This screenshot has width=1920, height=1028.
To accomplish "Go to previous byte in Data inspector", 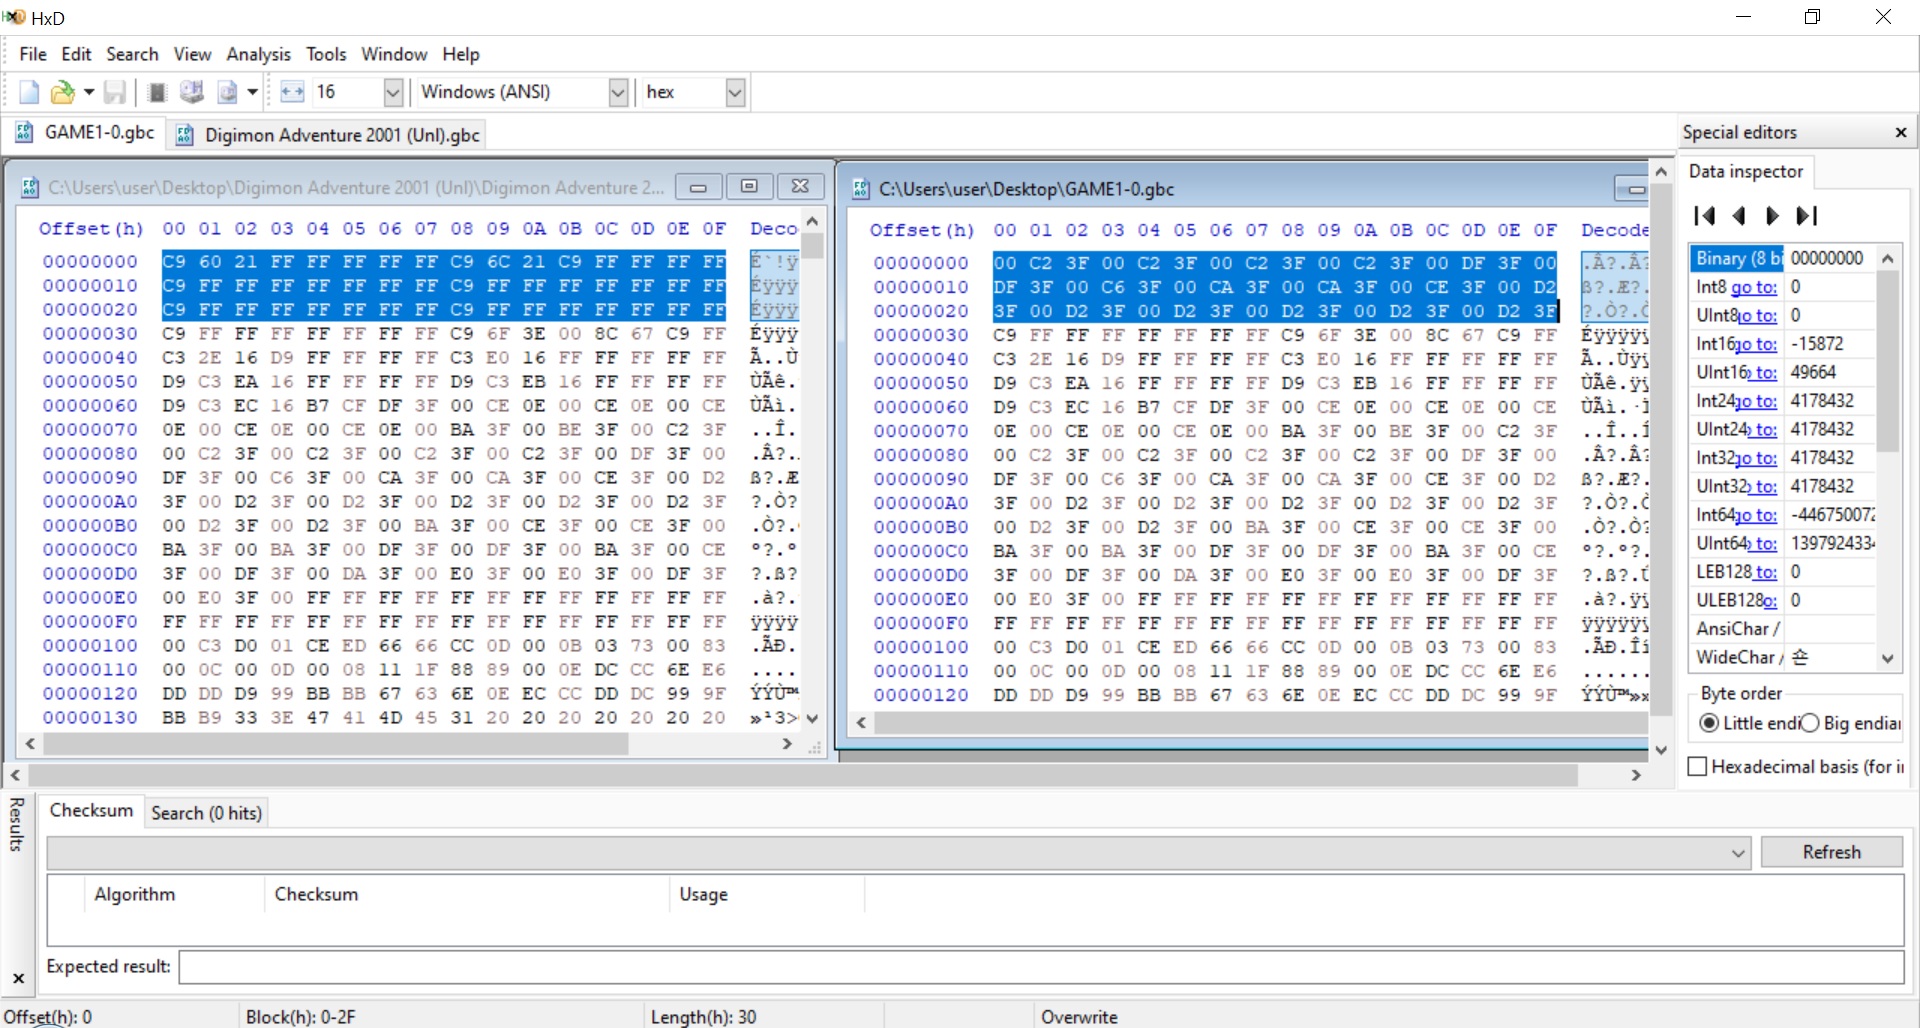I will (x=1739, y=216).
